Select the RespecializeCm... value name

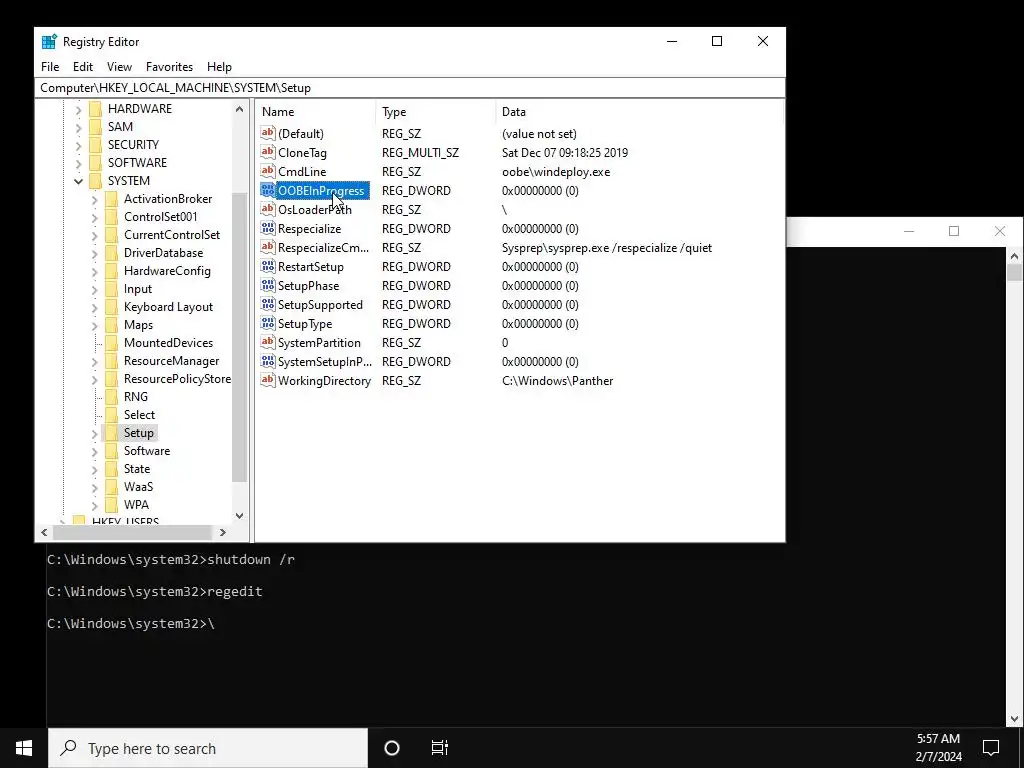pyautogui.click(x=323, y=248)
